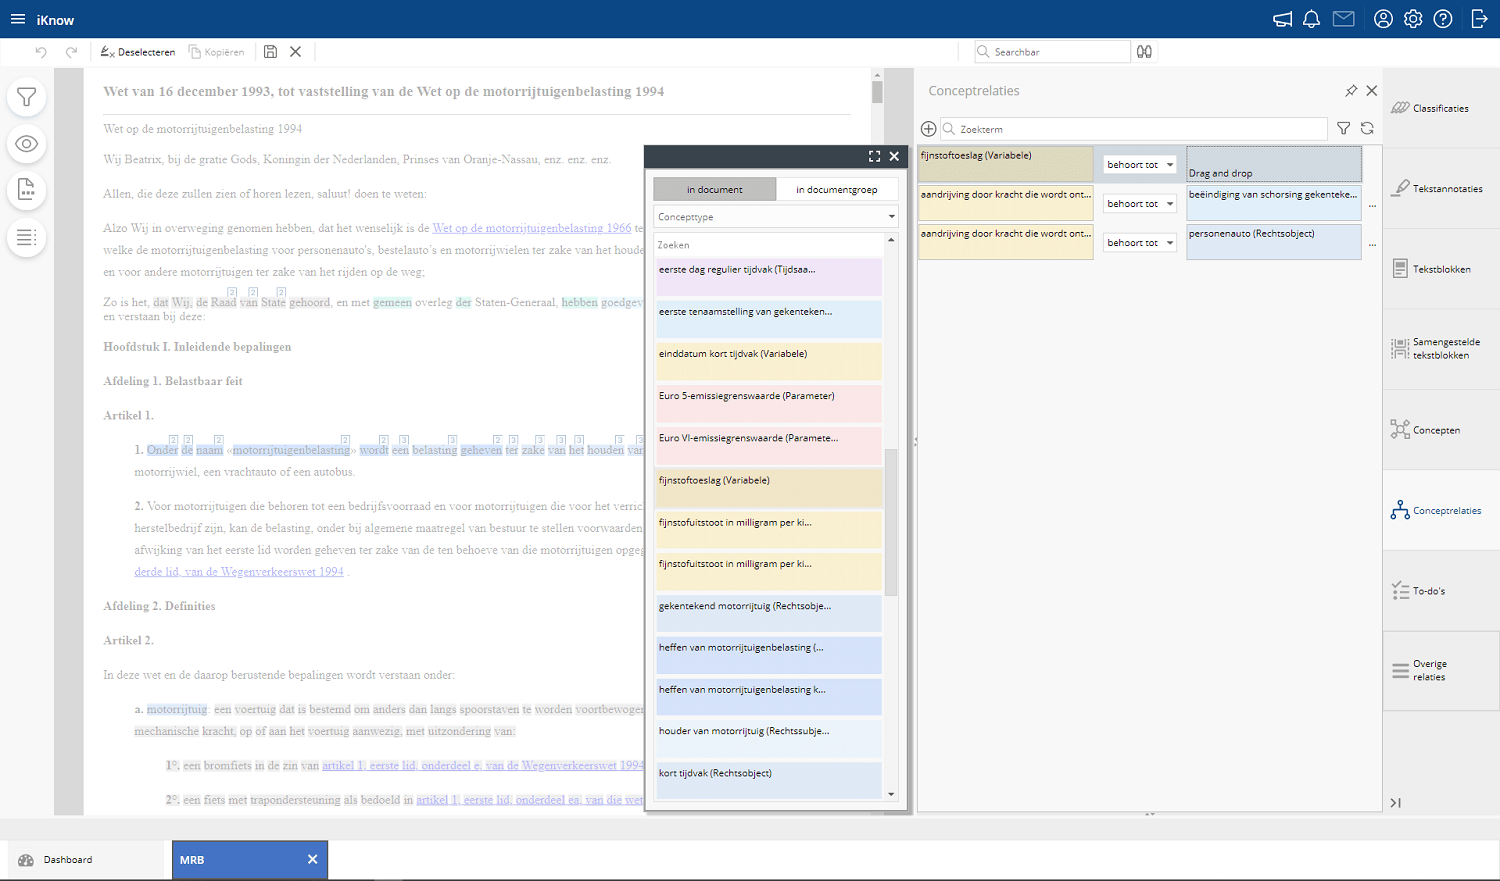The width and height of the screenshot is (1500, 881).
Task: Open 'behoort tot' dropdown for beëindiging van schorsing row
Action: tap(1140, 204)
